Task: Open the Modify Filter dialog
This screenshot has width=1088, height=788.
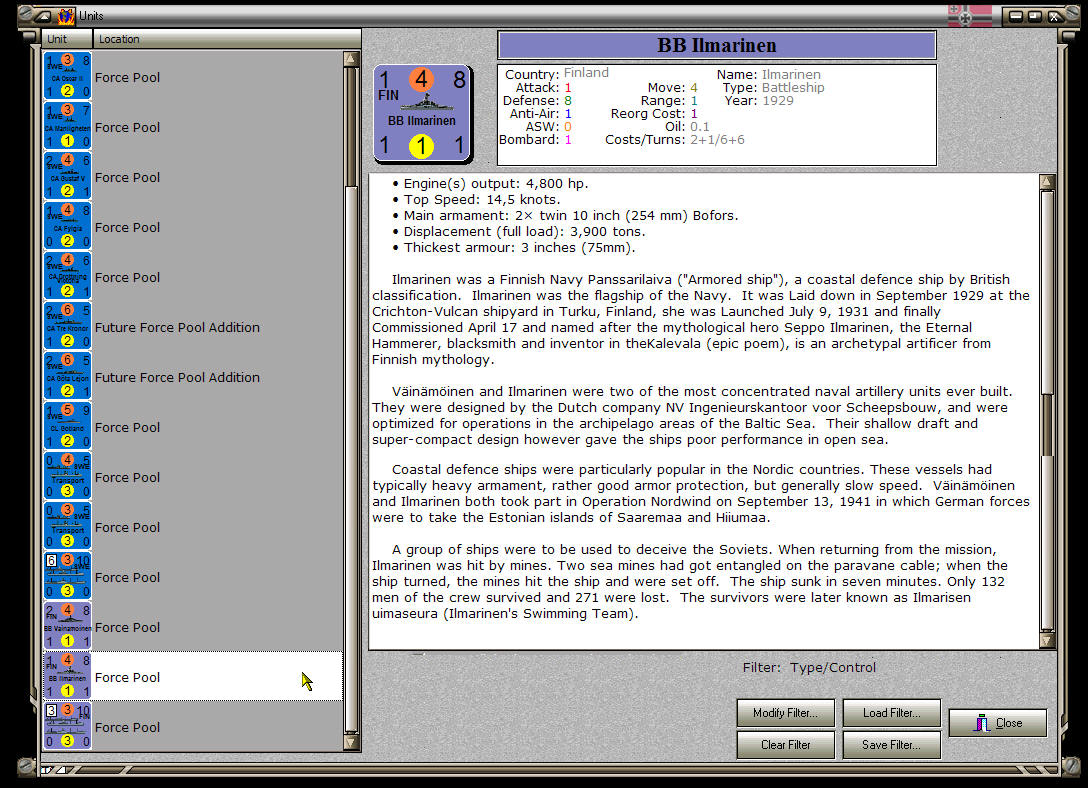Action: (x=785, y=713)
